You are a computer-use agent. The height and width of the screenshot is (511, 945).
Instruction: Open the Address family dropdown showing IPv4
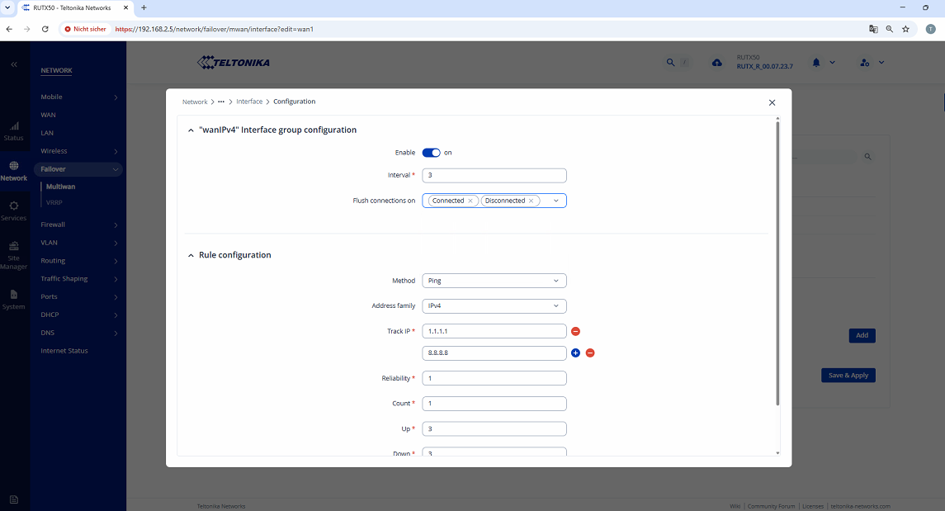[x=494, y=306]
